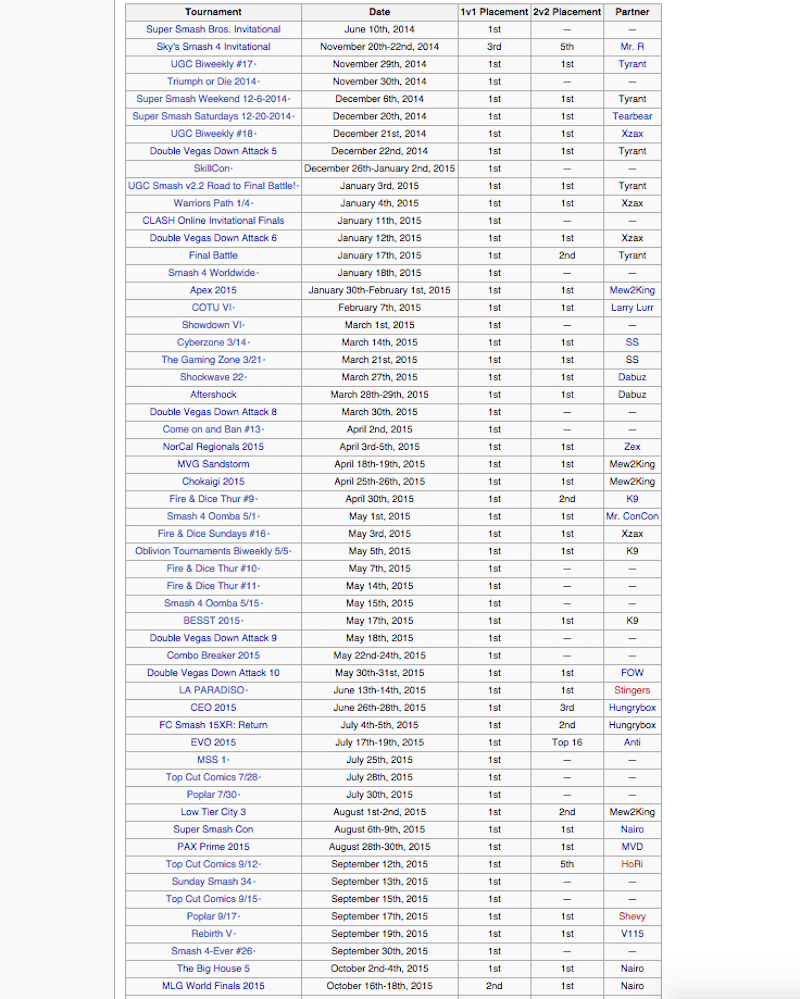Follow the Combo Breaker 2015 link
Screen dimensions: 800x999
pos(213,656)
